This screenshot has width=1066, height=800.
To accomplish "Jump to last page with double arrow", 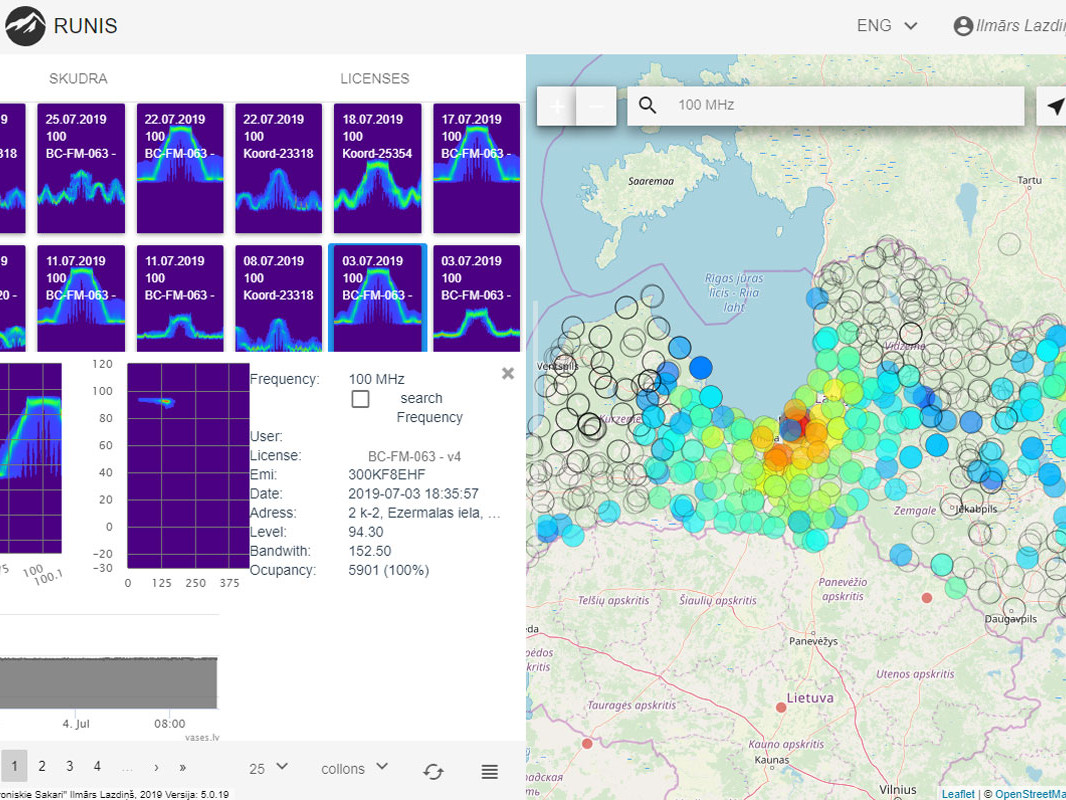I will (x=182, y=767).
